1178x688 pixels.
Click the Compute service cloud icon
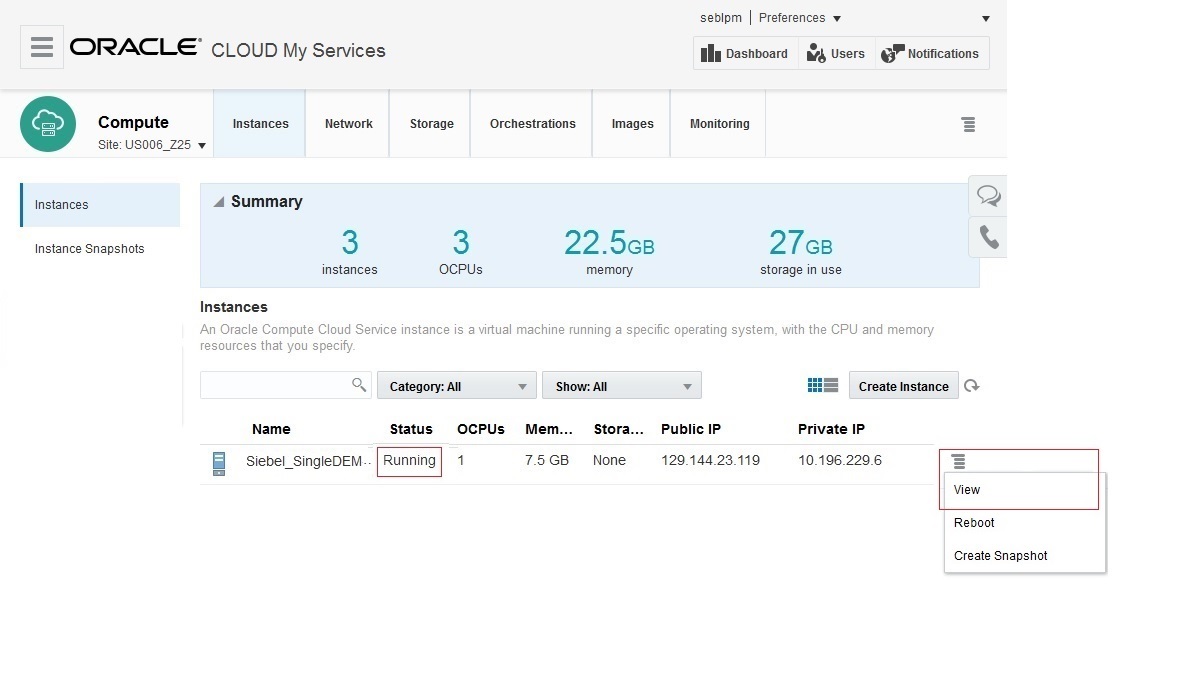pyautogui.click(x=48, y=124)
